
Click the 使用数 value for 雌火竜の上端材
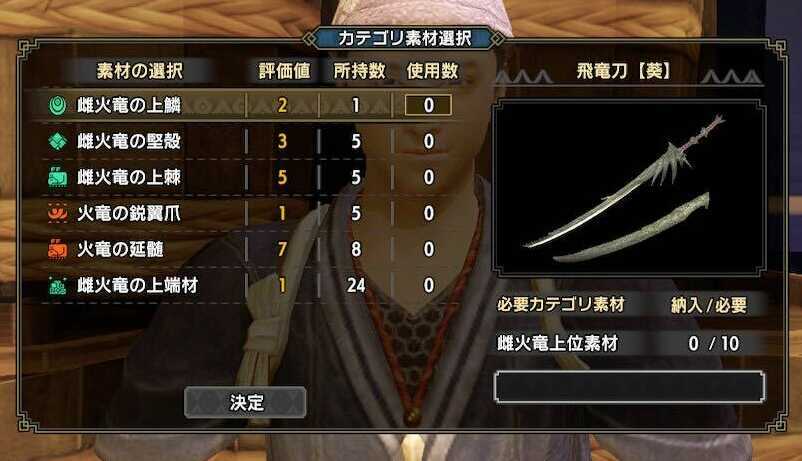point(429,285)
